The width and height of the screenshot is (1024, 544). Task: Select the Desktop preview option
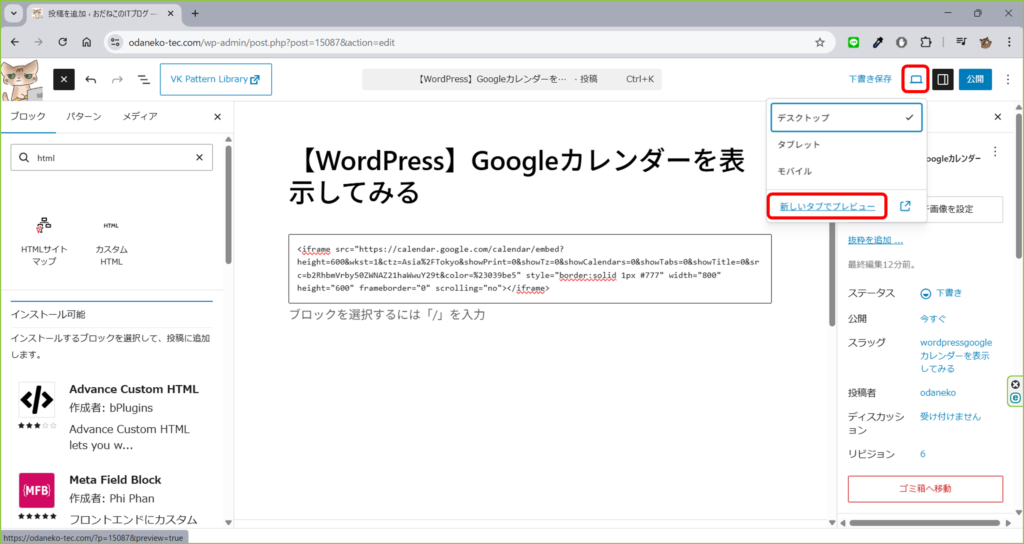coord(846,117)
